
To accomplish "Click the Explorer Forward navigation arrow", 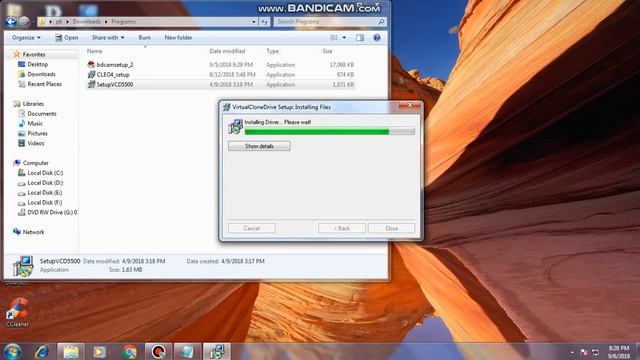I will (24, 22).
